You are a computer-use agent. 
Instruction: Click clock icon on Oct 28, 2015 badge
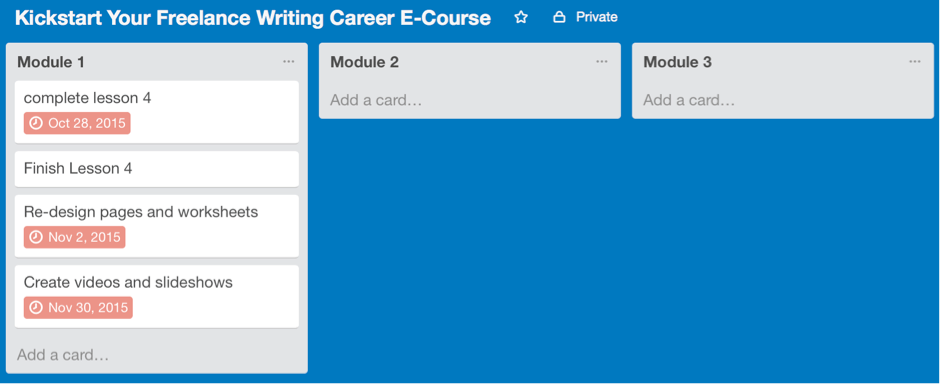(36, 123)
